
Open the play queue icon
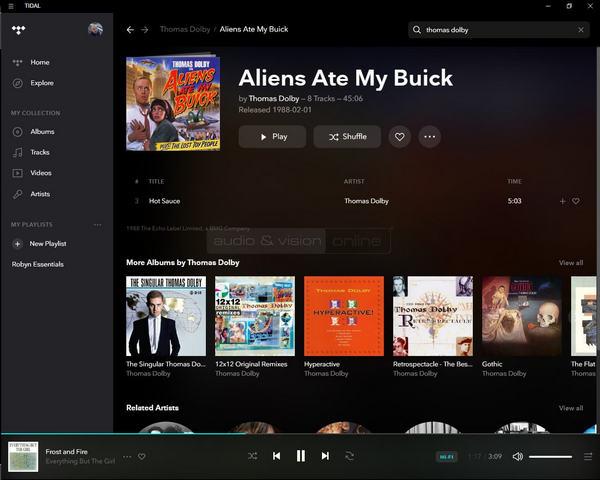[588, 456]
